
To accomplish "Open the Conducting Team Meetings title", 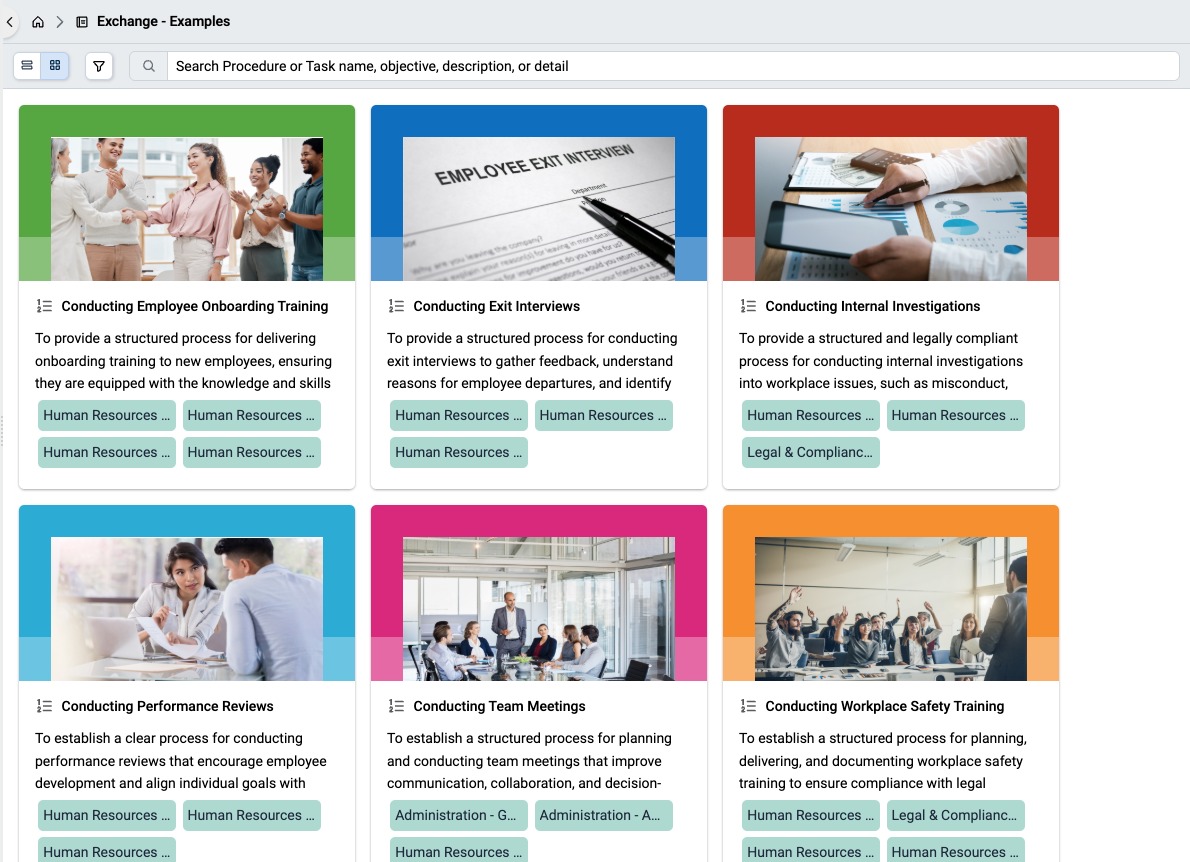I will [x=499, y=706].
